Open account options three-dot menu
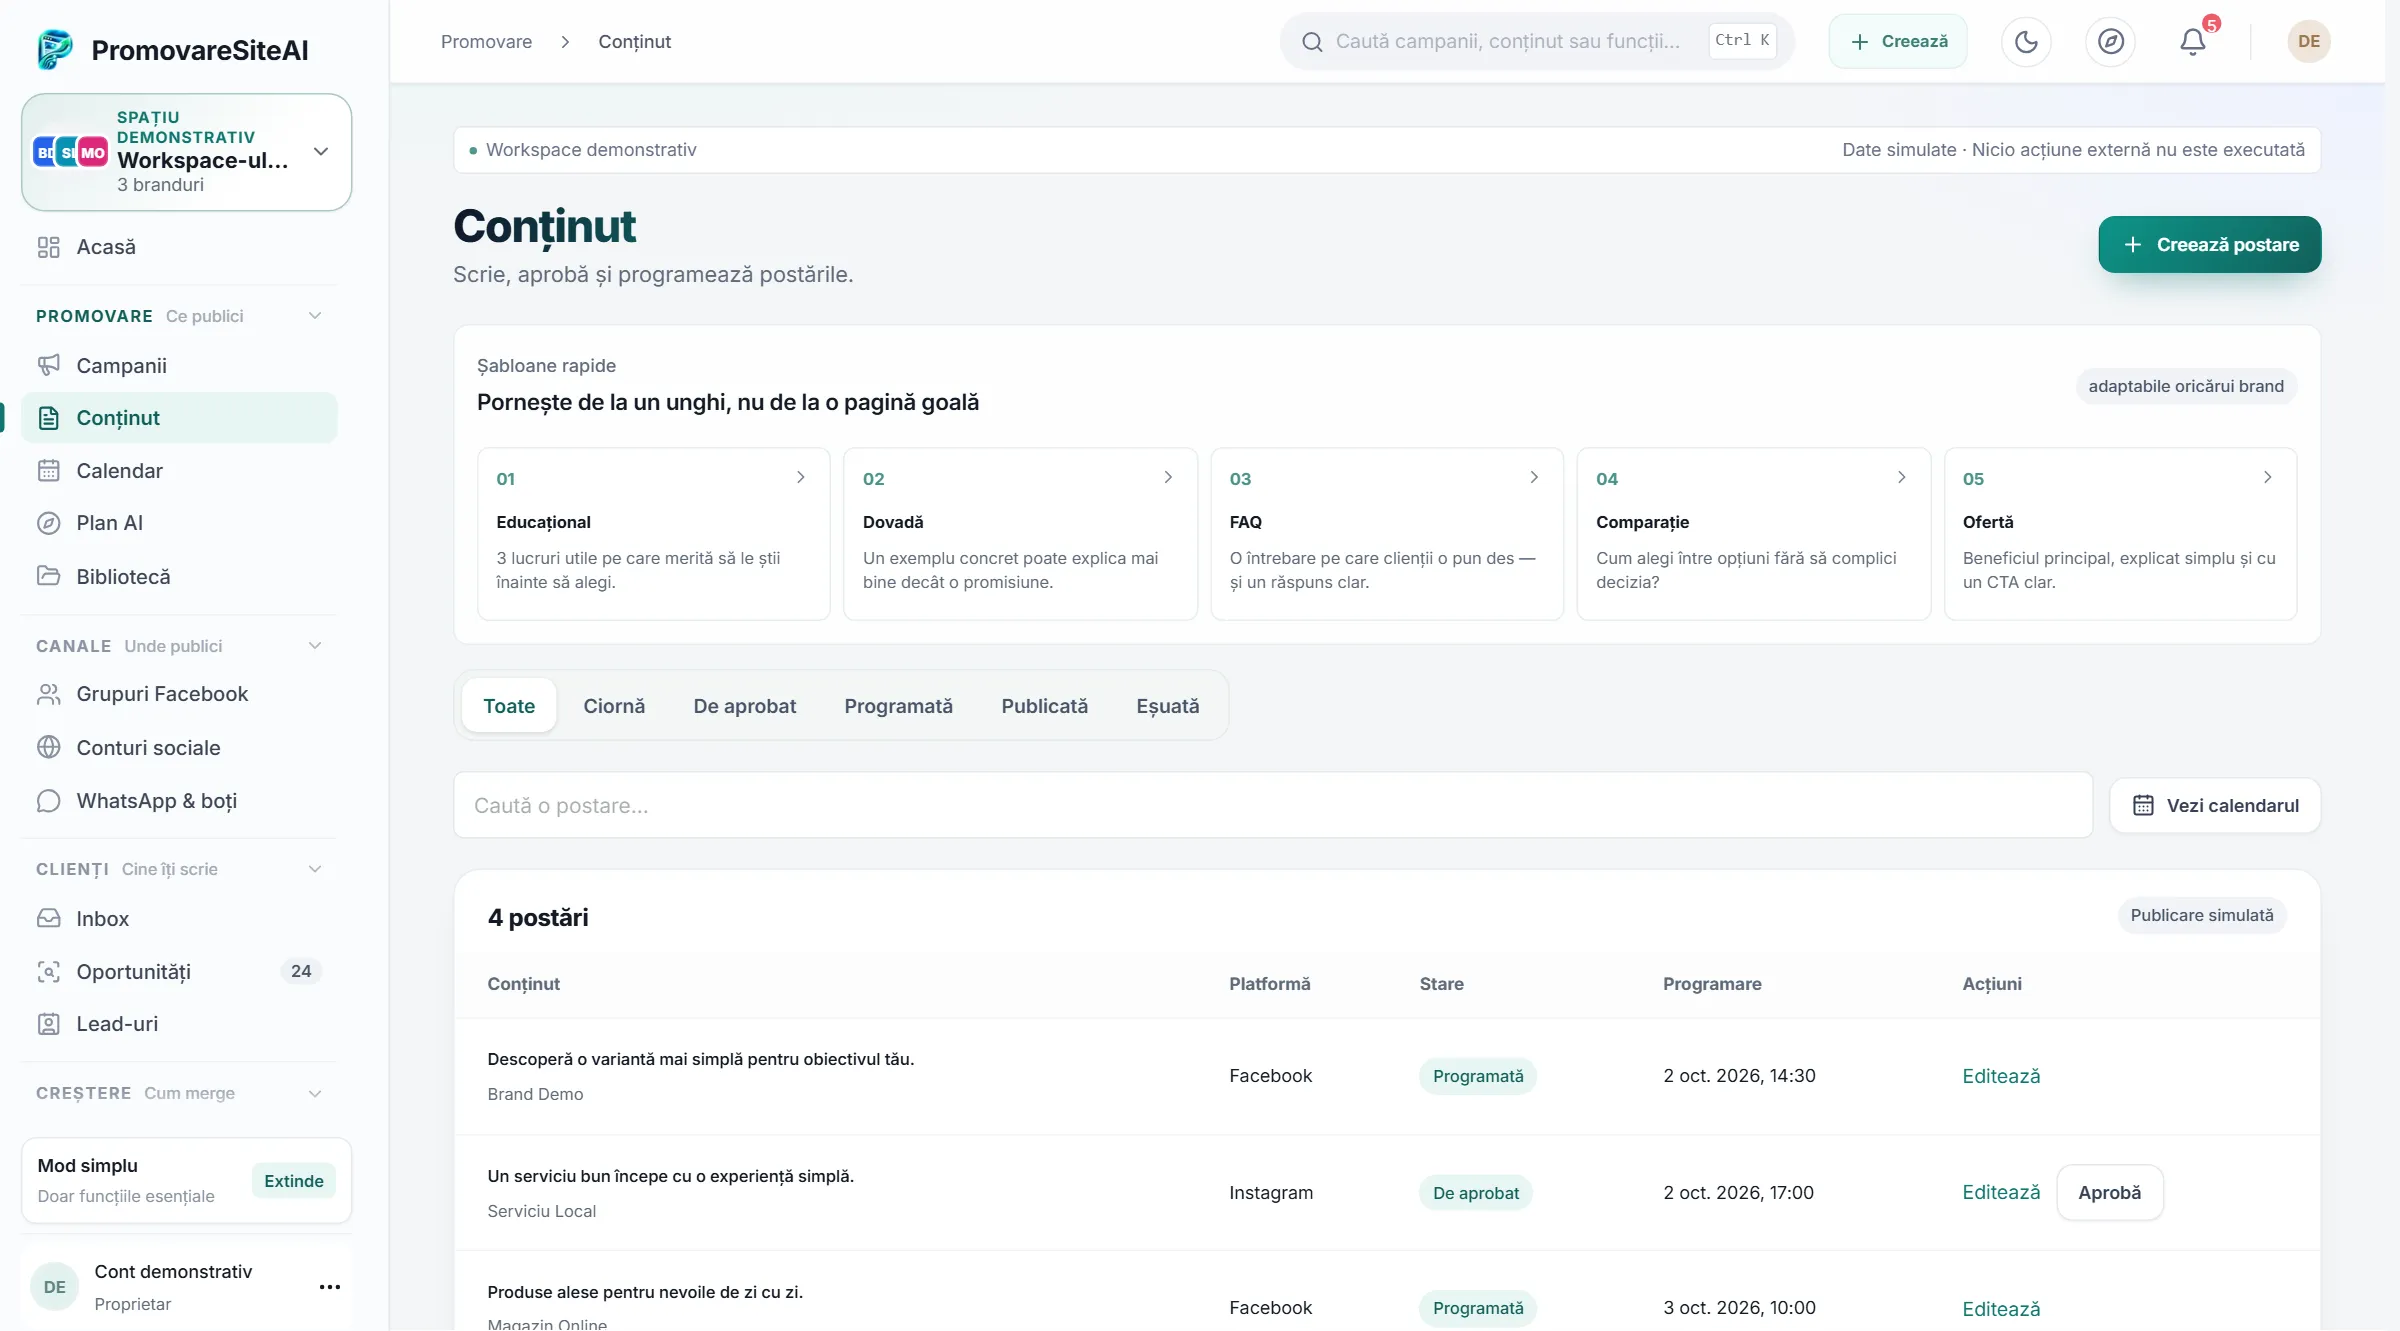 pyautogui.click(x=330, y=1287)
